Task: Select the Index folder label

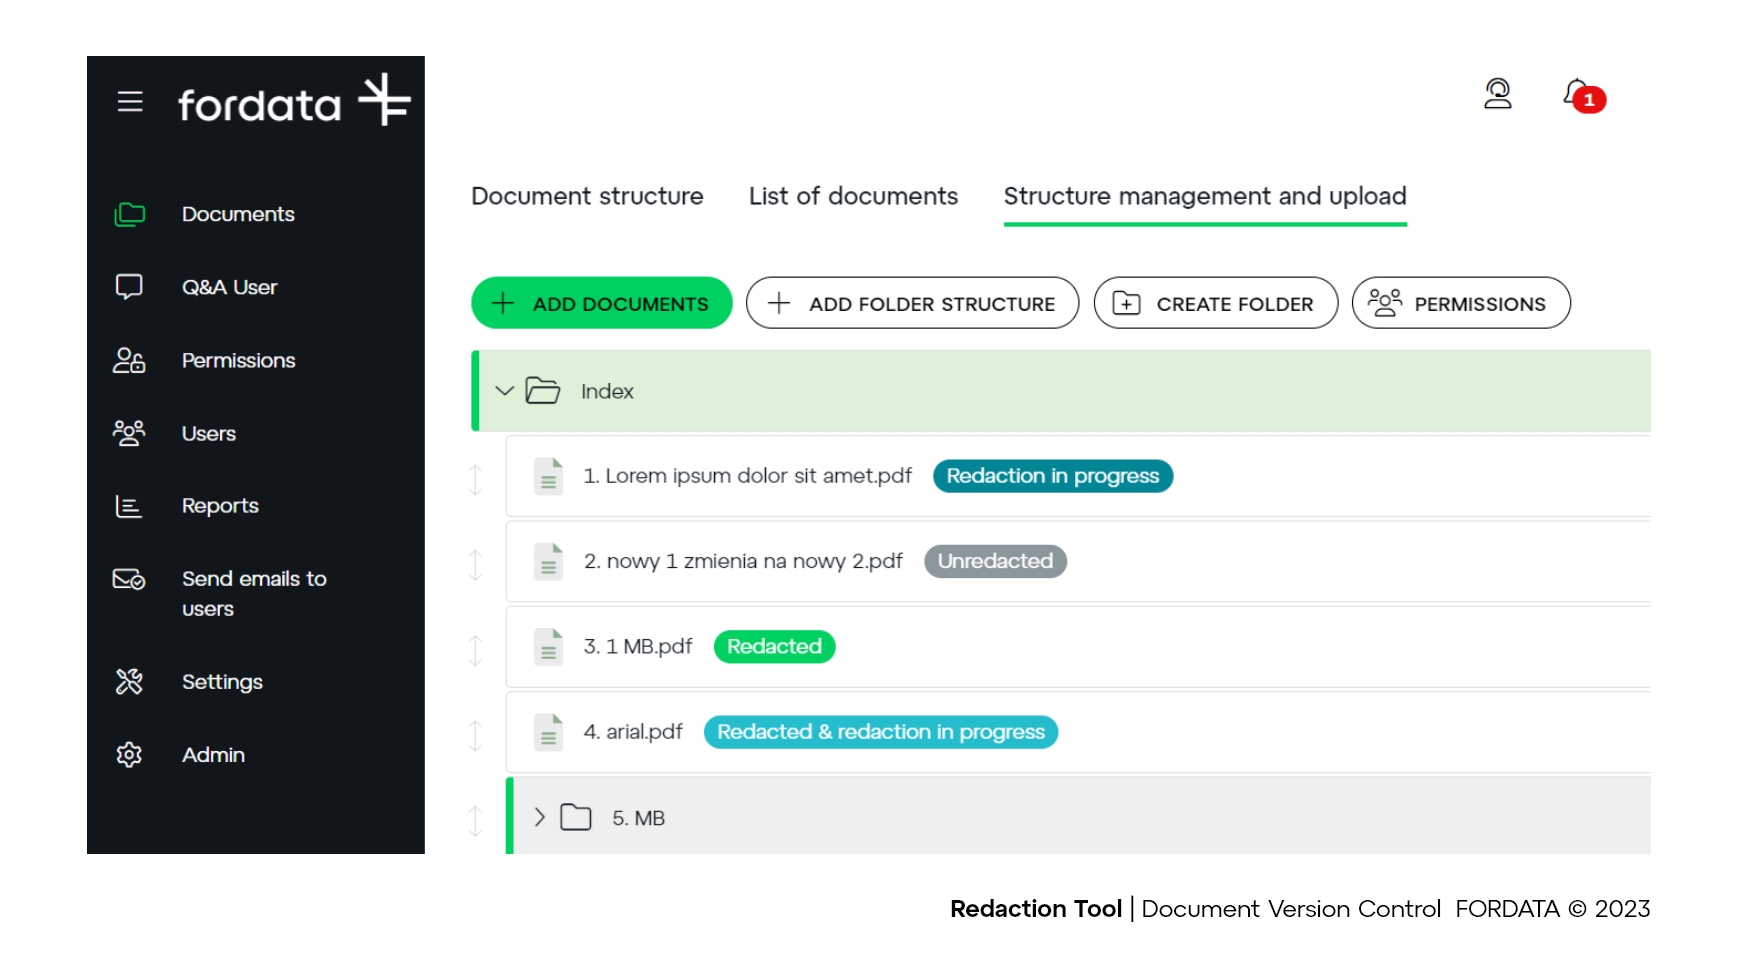Action: coord(607,391)
